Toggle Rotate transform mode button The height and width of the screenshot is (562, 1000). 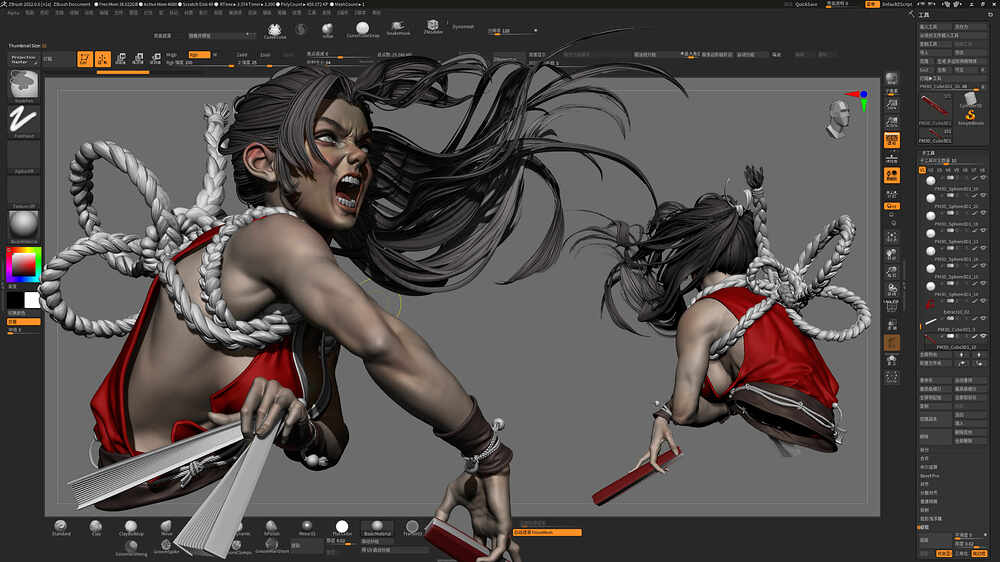[x=155, y=59]
